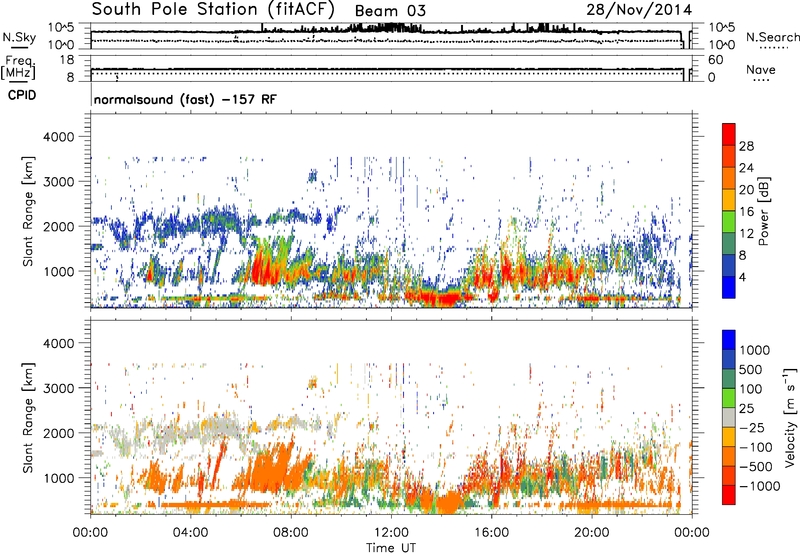
Task: Click the '12:00' time tick label
Action: [391, 533]
